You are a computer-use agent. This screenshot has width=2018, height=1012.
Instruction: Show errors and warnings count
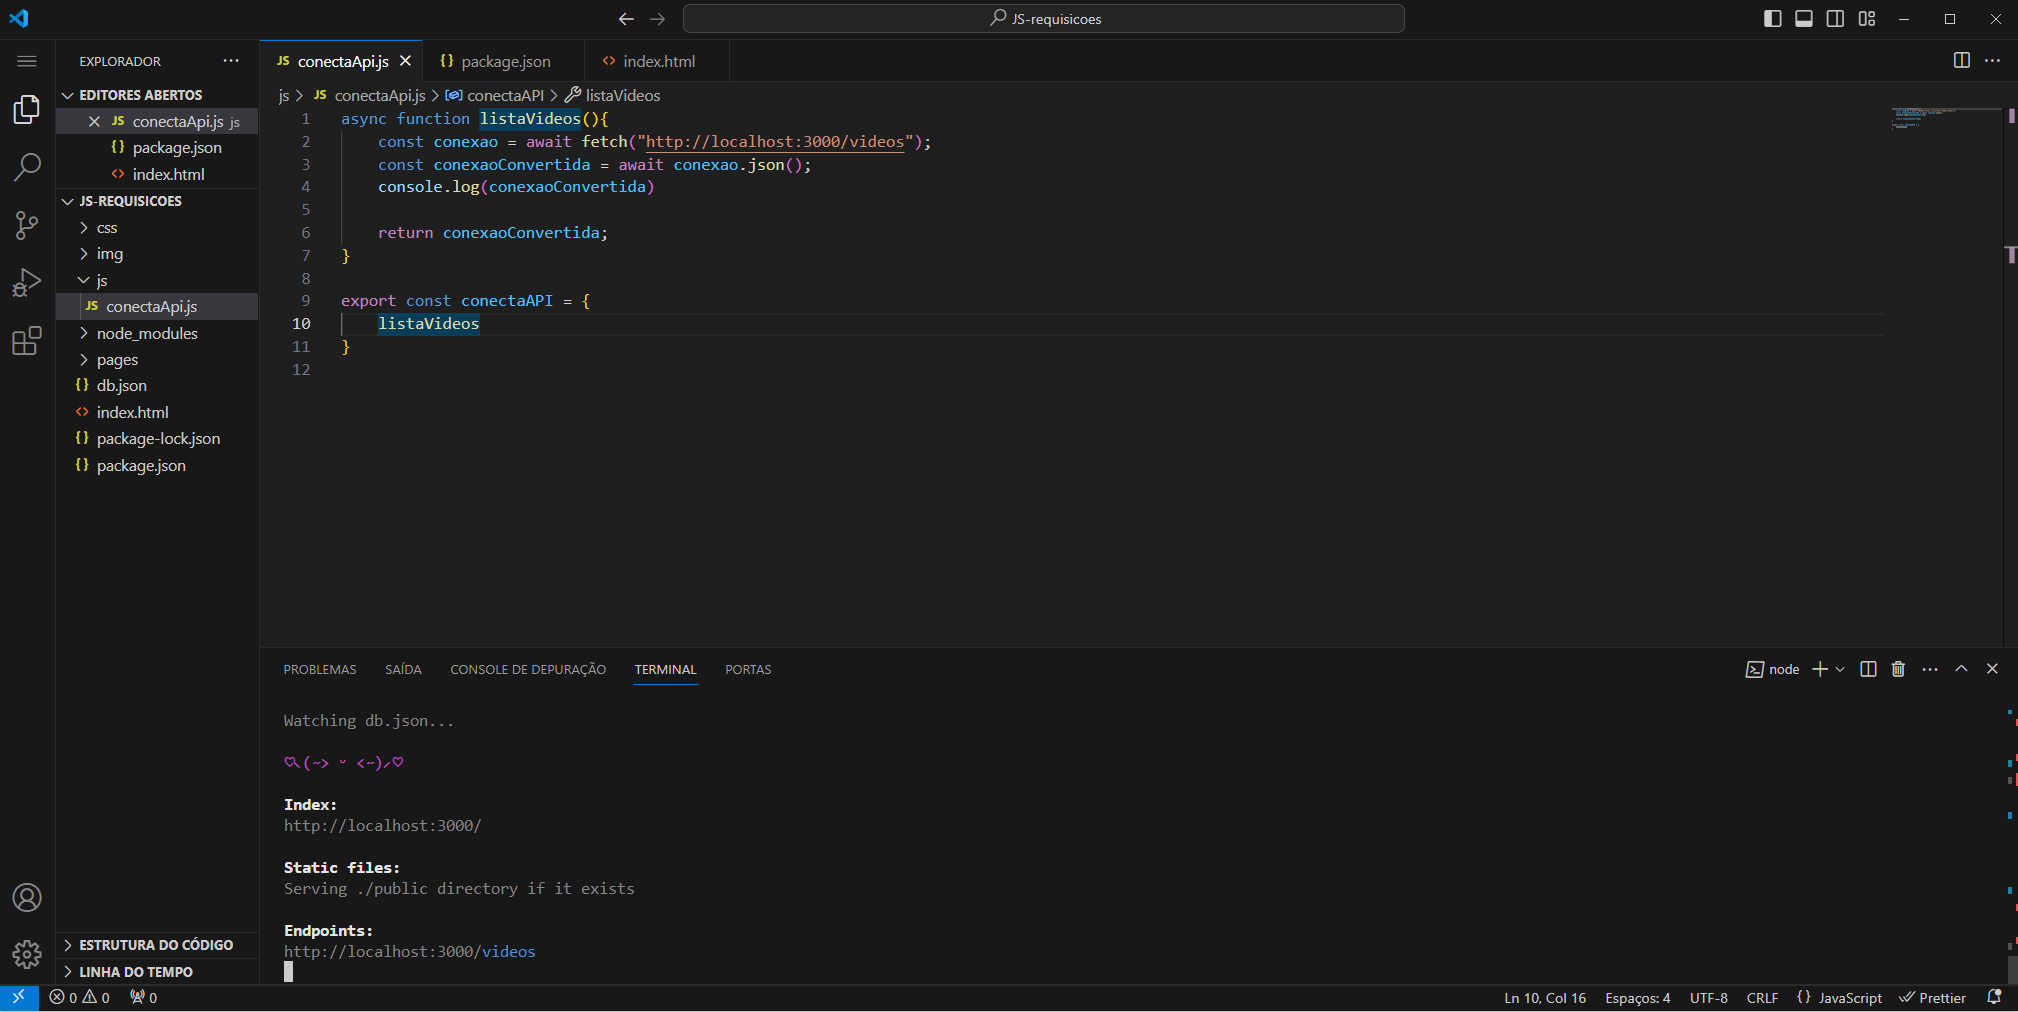[80, 997]
